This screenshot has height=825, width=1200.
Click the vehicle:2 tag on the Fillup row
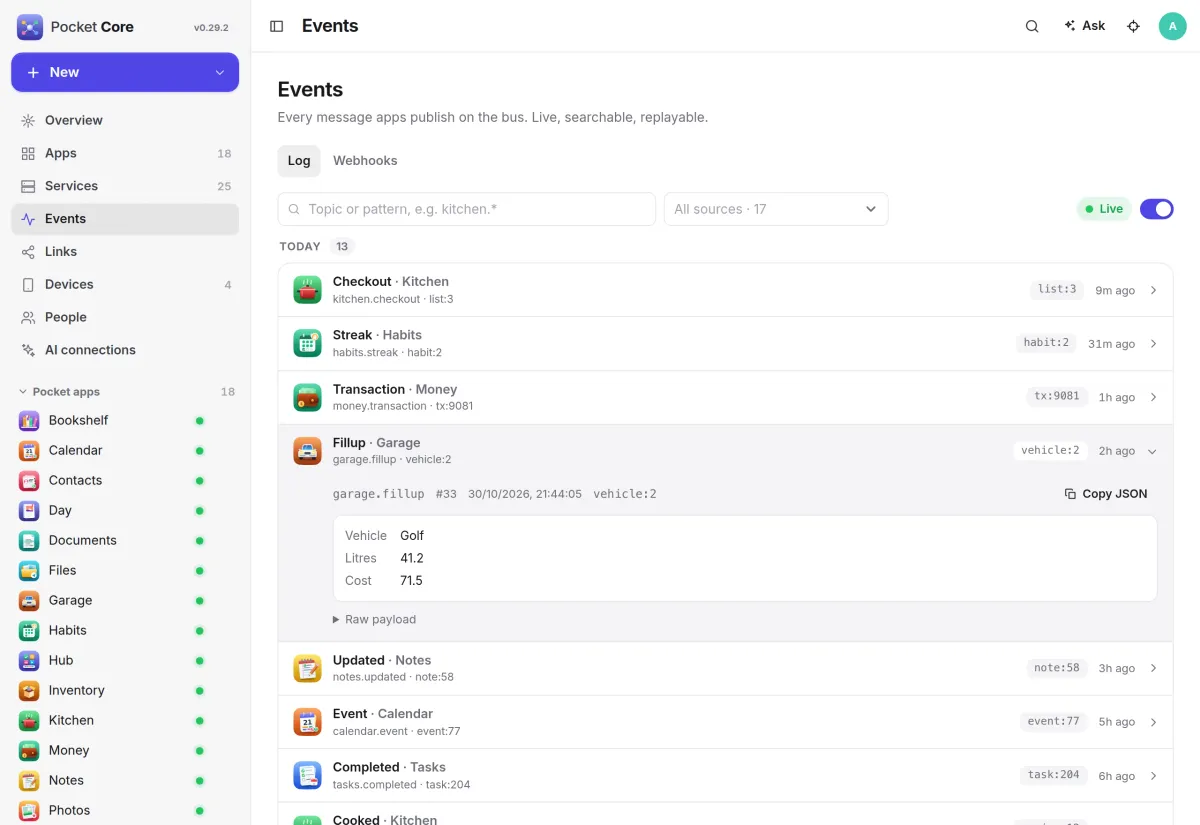click(1050, 451)
